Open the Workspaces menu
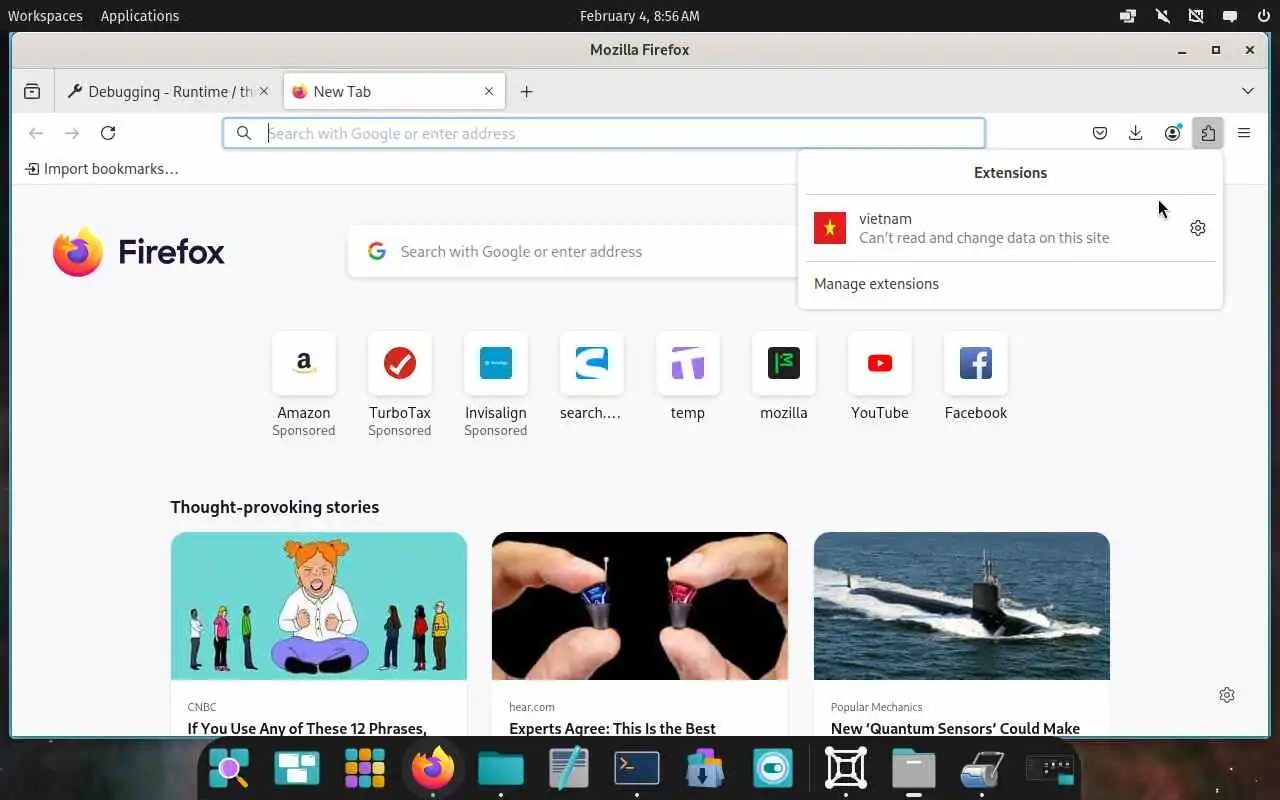1280x800 pixels. pyautogui.click(x=45, y=16)
